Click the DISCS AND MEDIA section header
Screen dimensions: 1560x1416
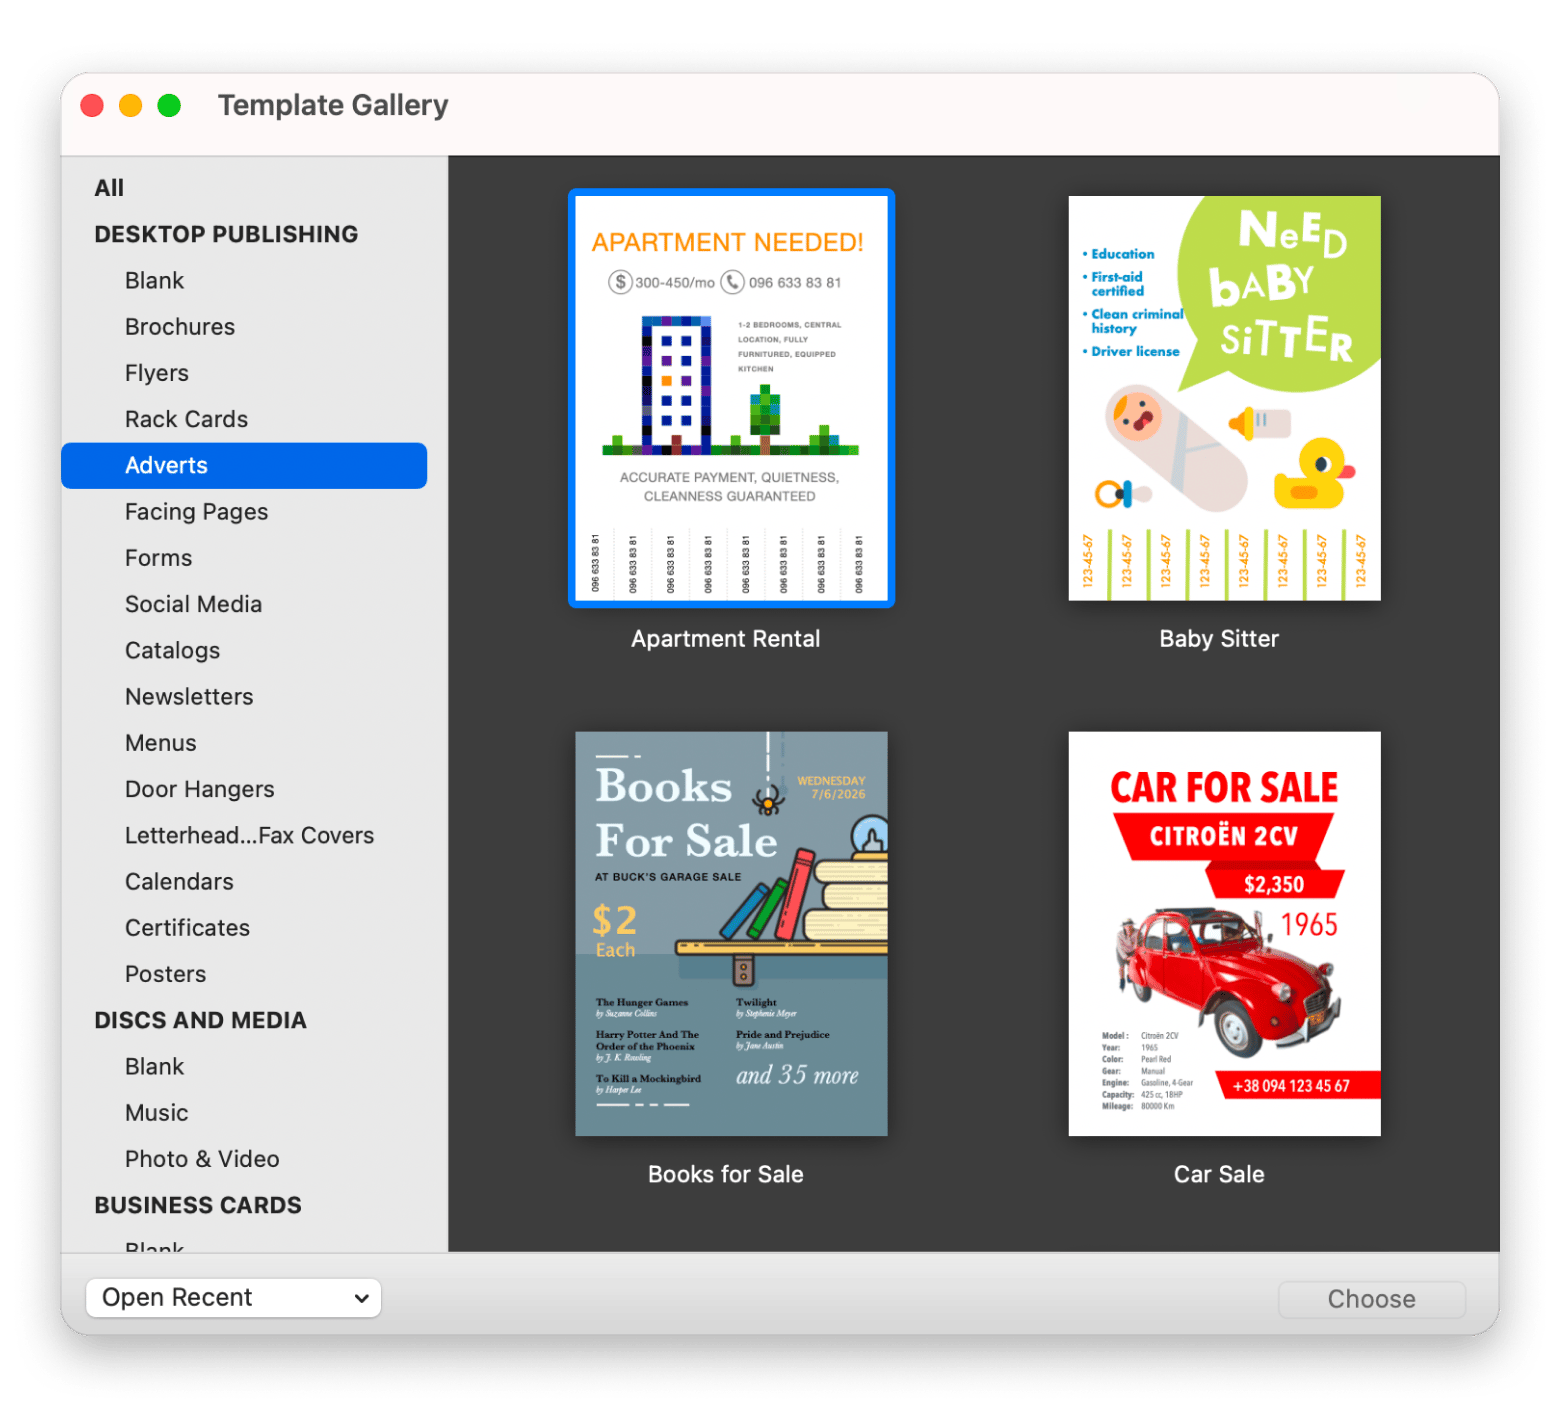click(x=200, y=1021)
